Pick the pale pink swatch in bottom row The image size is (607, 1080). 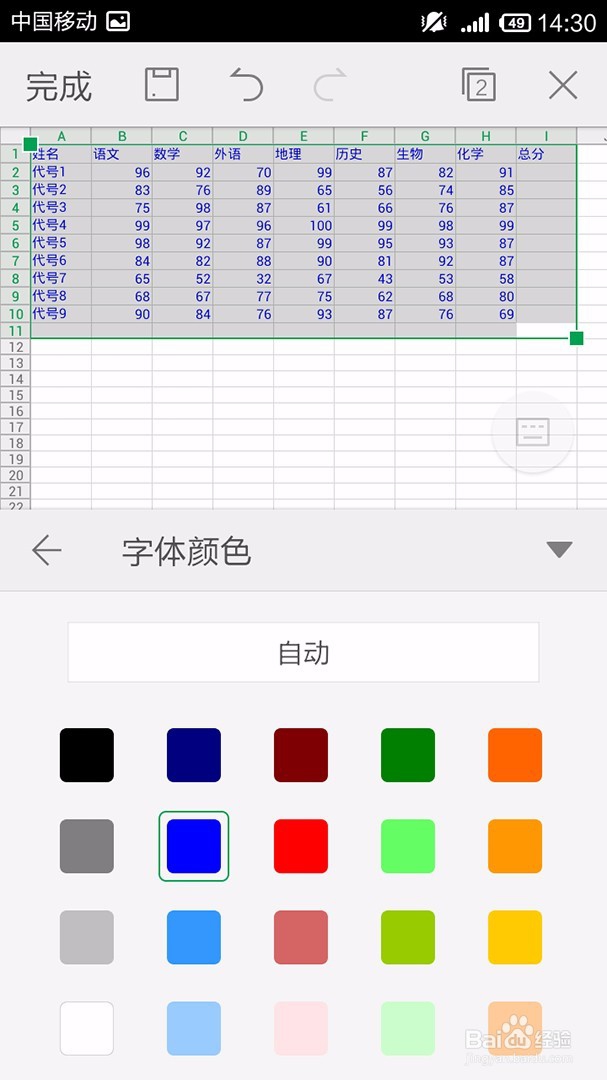click(x=301, y=1028)
